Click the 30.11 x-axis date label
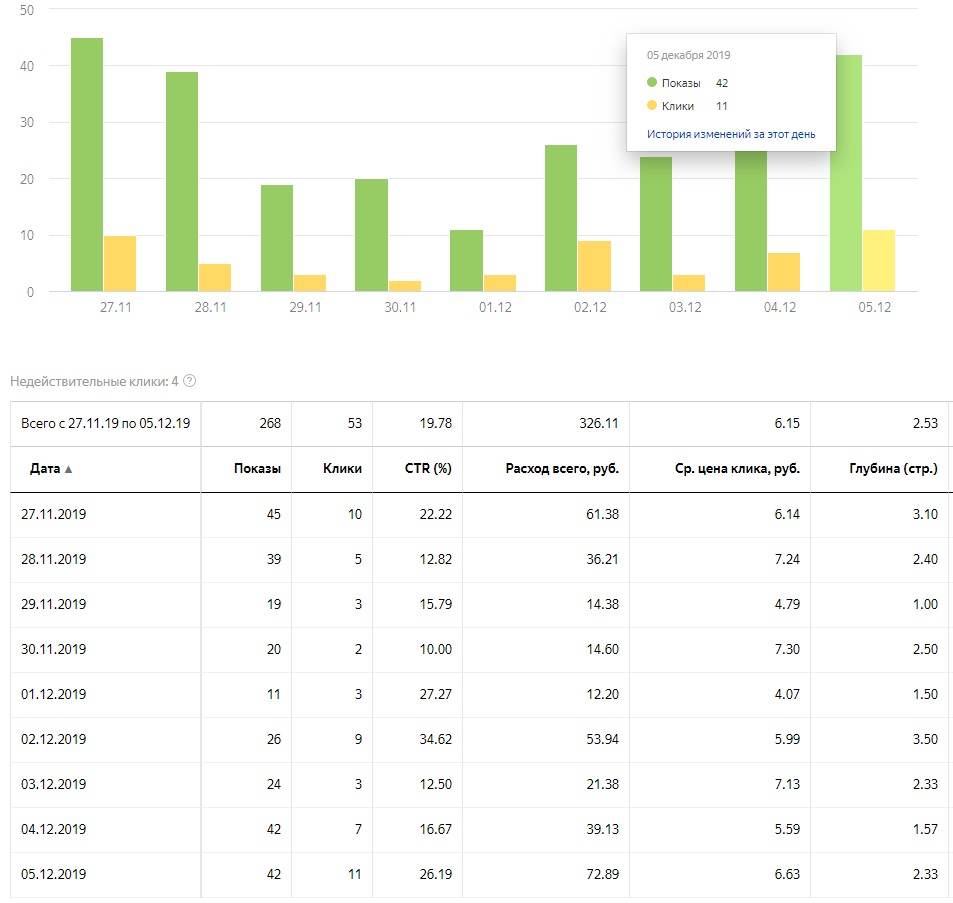Image resolution: width=953 pixels, height=903 pixels. point(400,307)
